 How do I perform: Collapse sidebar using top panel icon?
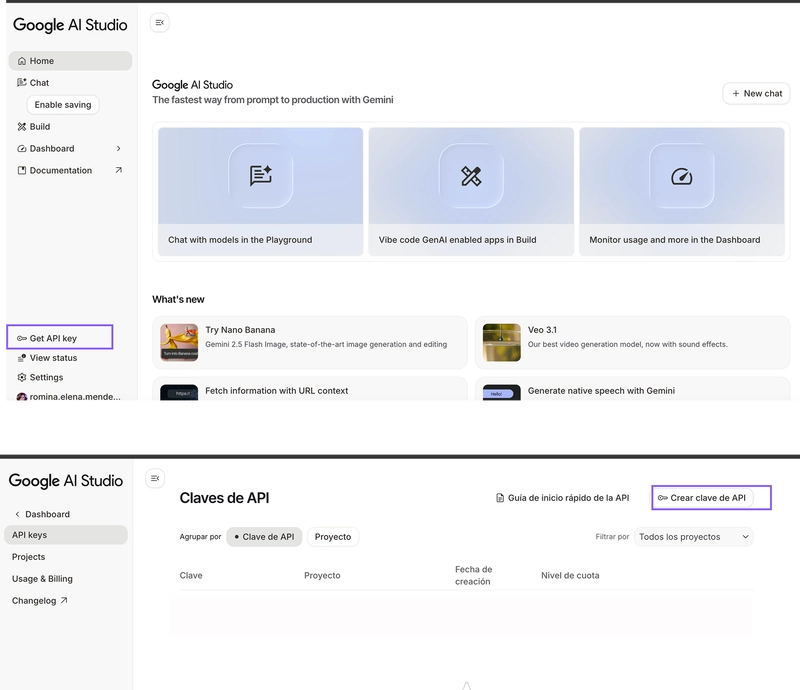tap(159, 22)
